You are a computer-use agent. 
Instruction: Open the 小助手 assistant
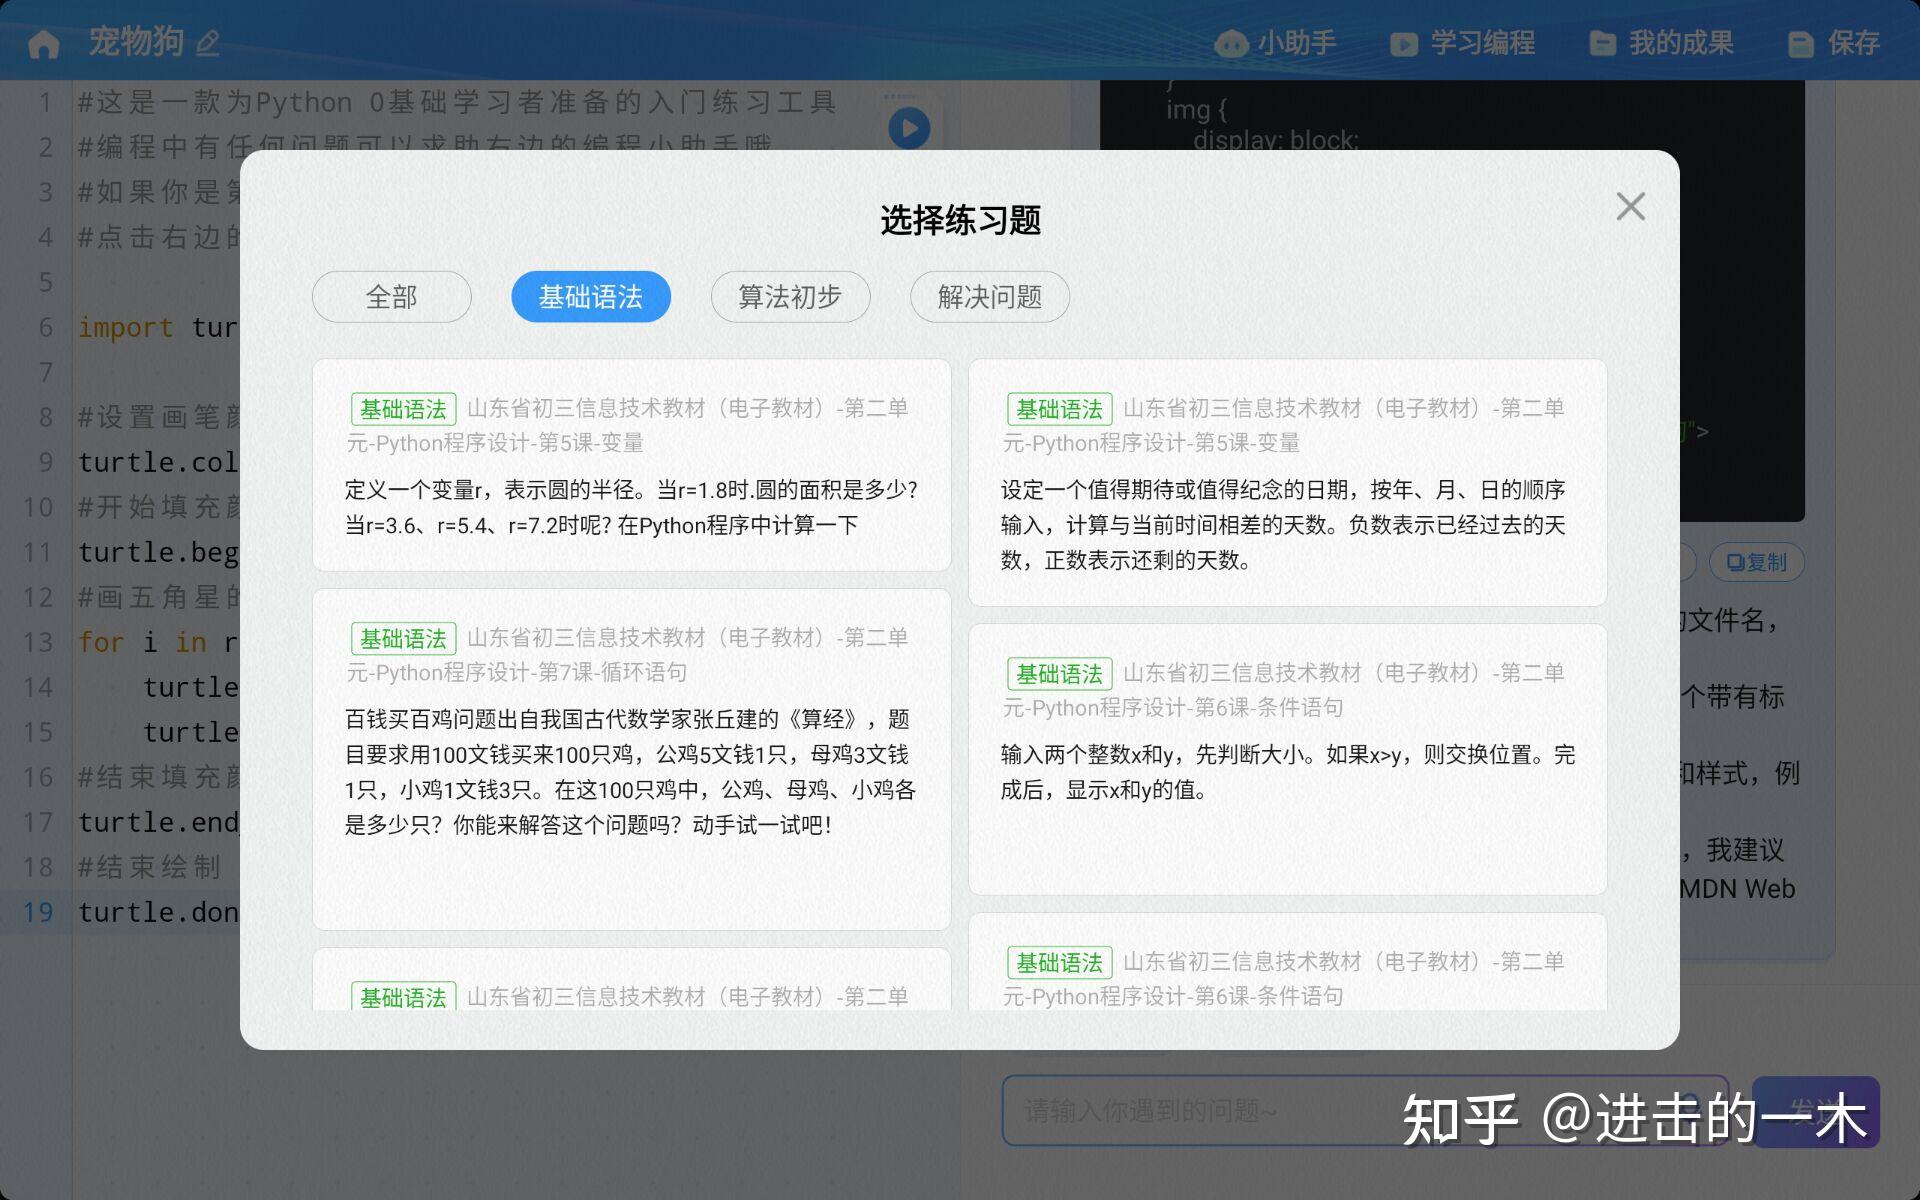coord(1275,43)
